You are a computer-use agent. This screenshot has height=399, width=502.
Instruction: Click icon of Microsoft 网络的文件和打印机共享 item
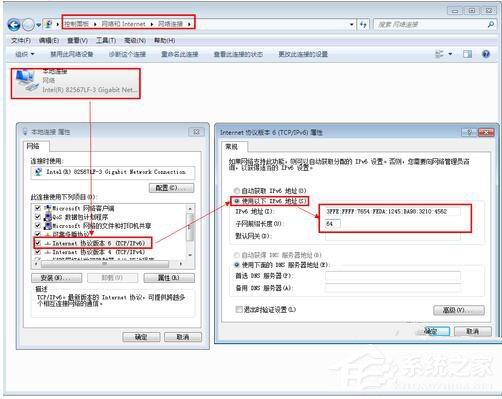click(48, 226)
